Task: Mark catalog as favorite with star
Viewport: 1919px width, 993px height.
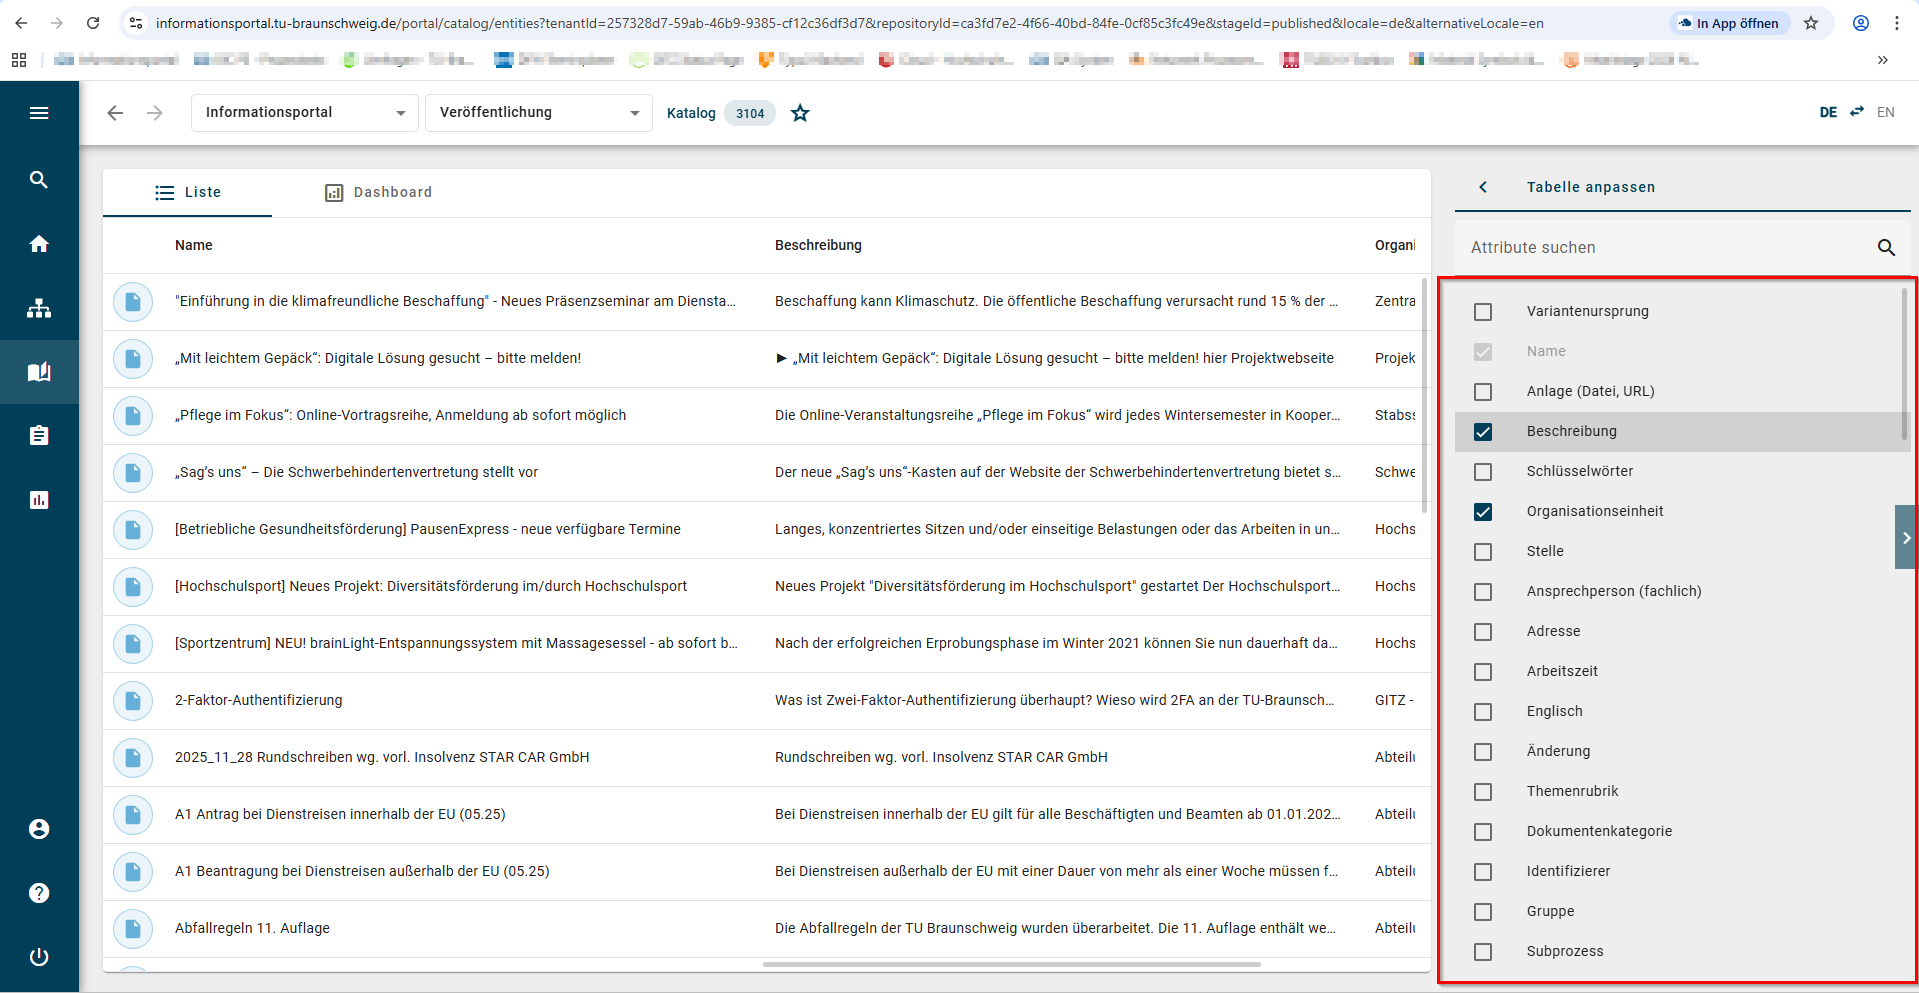Action: (800, 113)
